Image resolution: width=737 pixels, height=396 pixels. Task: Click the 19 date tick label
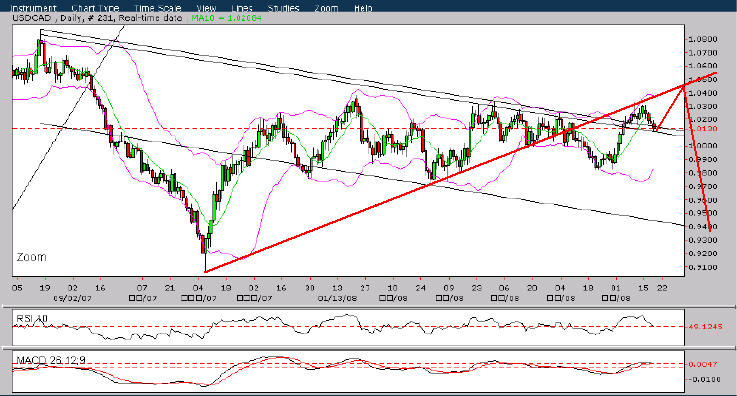pos(45,288)
